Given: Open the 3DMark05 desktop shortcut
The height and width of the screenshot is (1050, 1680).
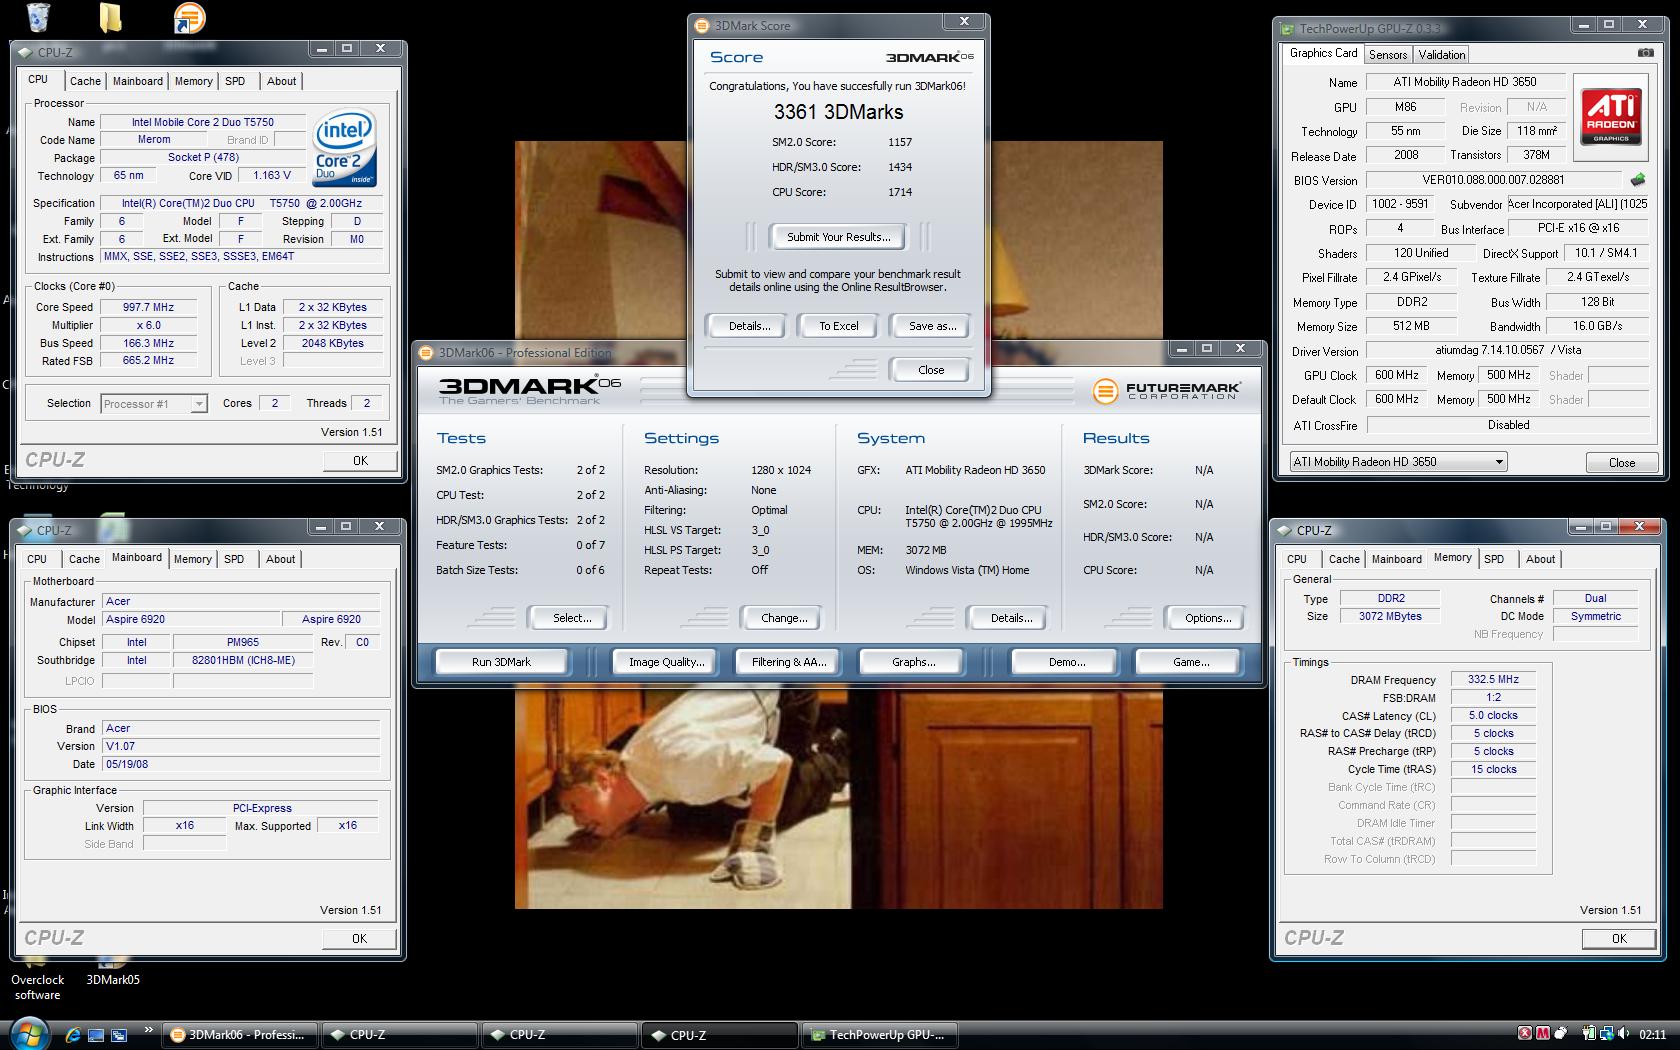Looking at the screenshot, I should pos(113,979).
